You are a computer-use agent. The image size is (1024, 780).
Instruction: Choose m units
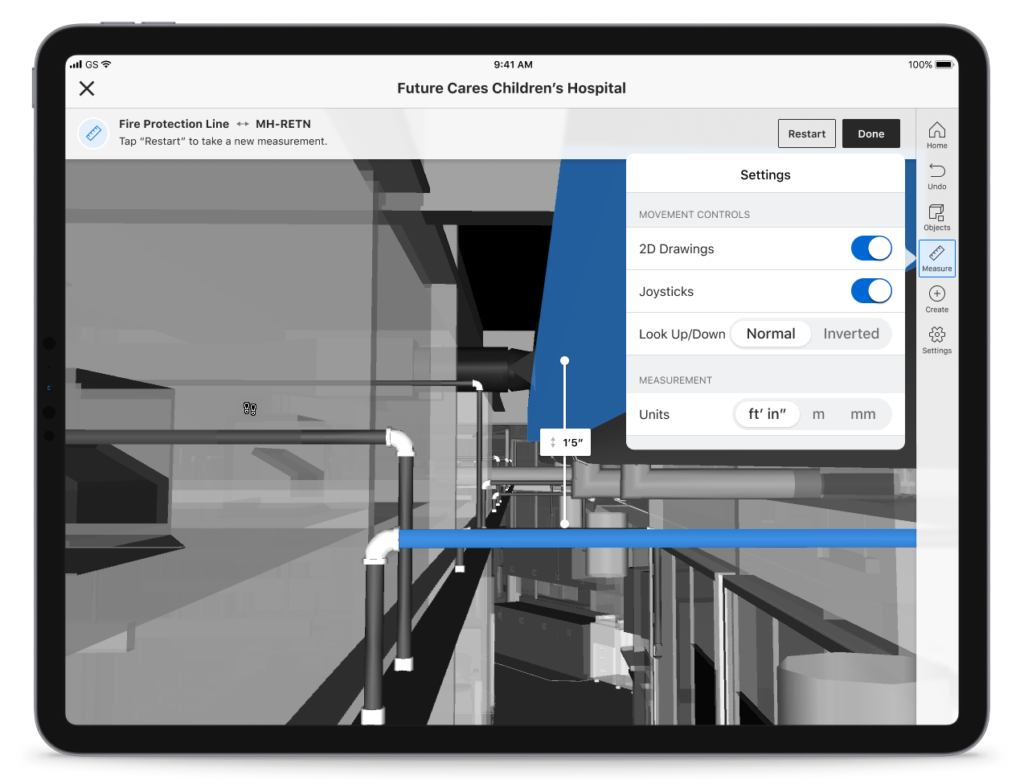click(818, 414)
